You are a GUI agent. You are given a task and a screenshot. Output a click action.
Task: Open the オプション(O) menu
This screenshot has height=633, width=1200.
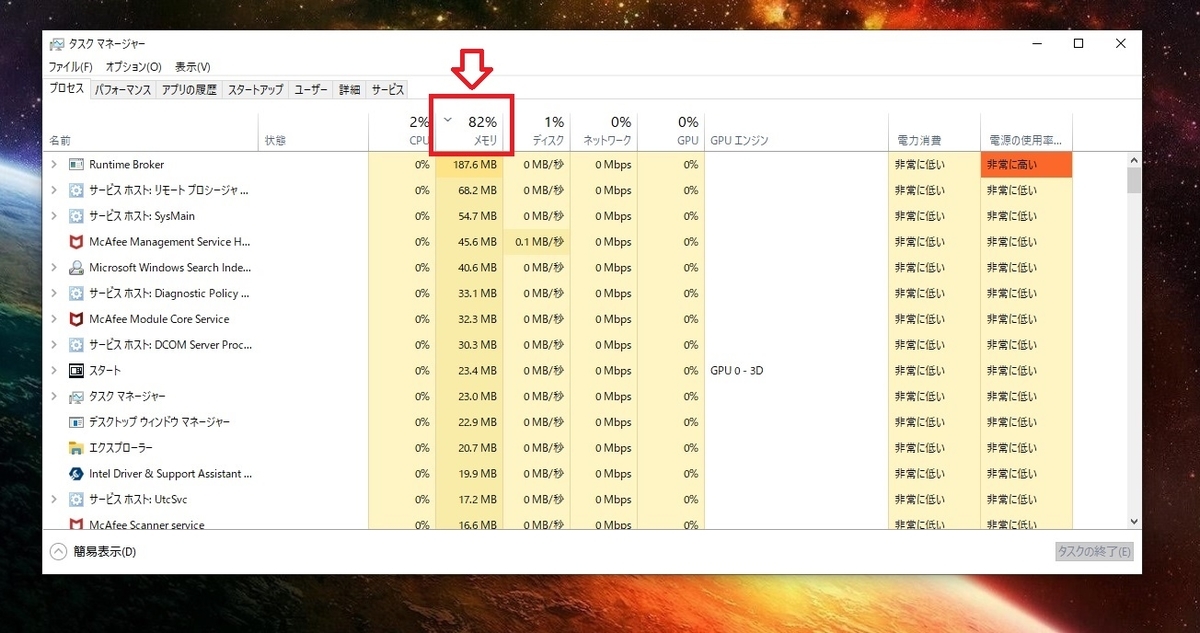coord(133,67)
